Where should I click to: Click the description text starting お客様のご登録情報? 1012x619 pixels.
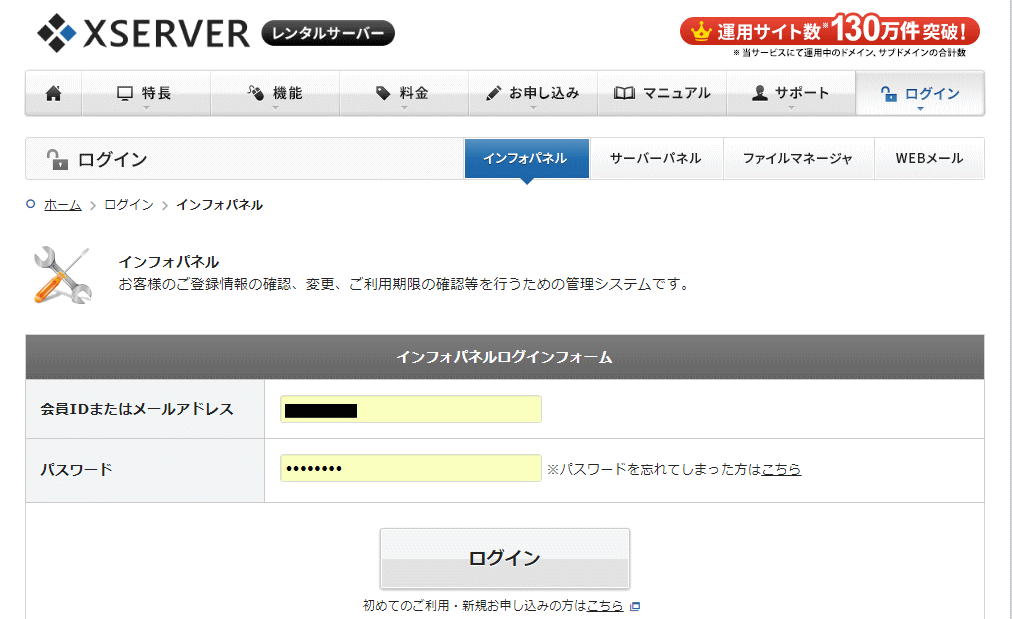click(405, 284)
